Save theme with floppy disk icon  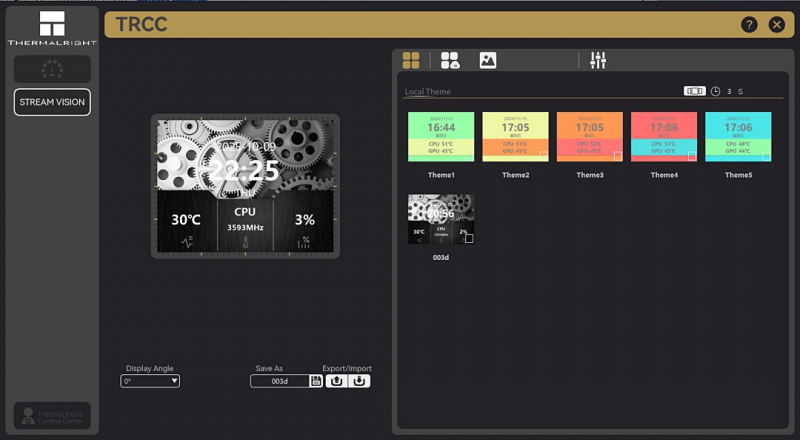tap(316, 381)
